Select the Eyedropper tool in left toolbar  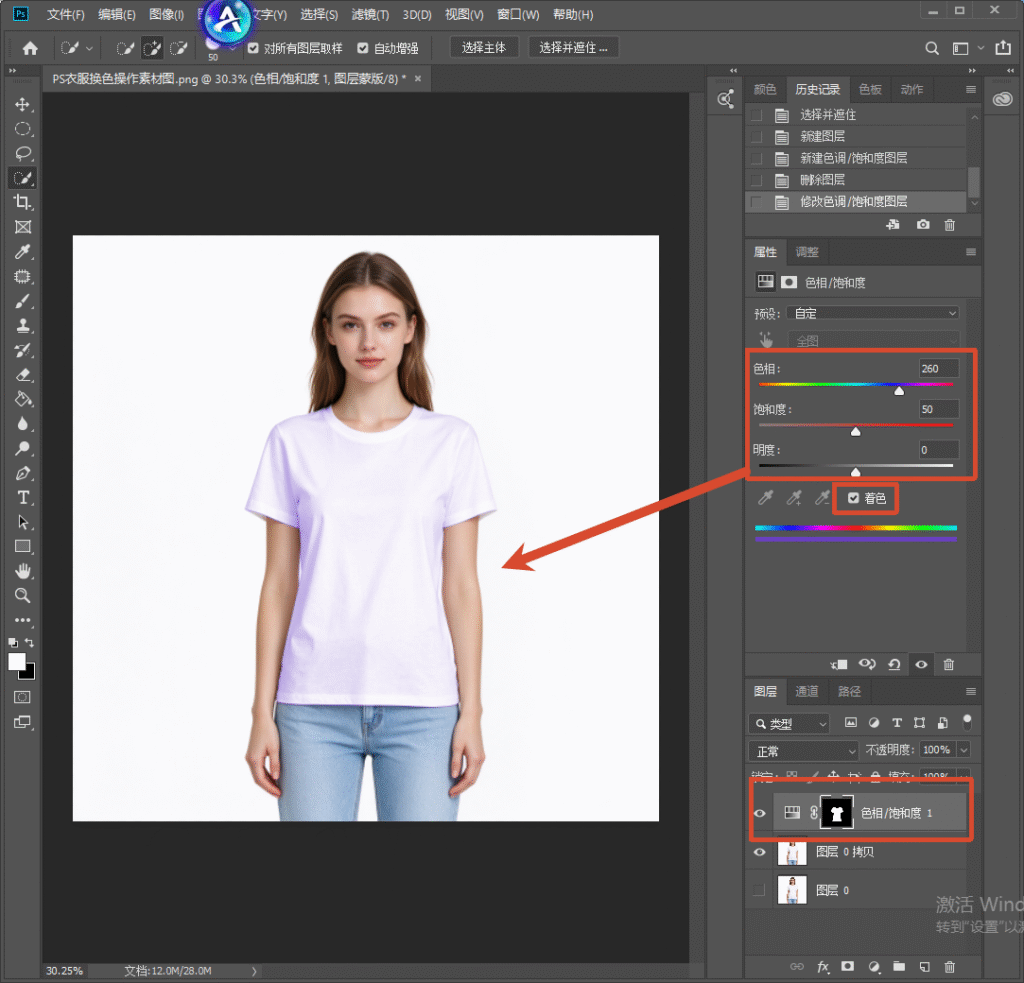(23, 251)
